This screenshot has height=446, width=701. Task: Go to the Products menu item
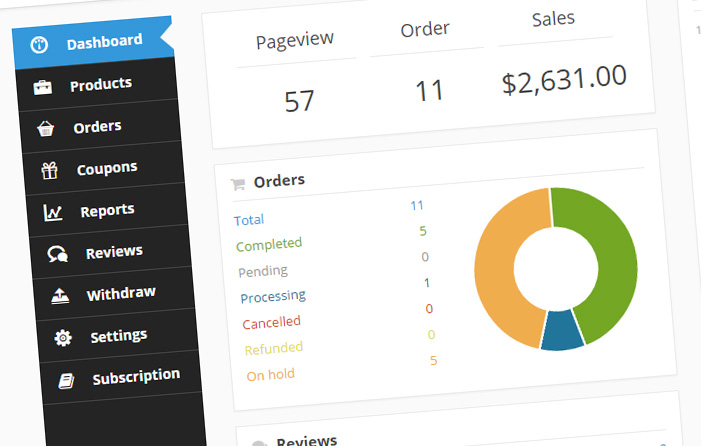pyautogui.click(x=97, y=85)
